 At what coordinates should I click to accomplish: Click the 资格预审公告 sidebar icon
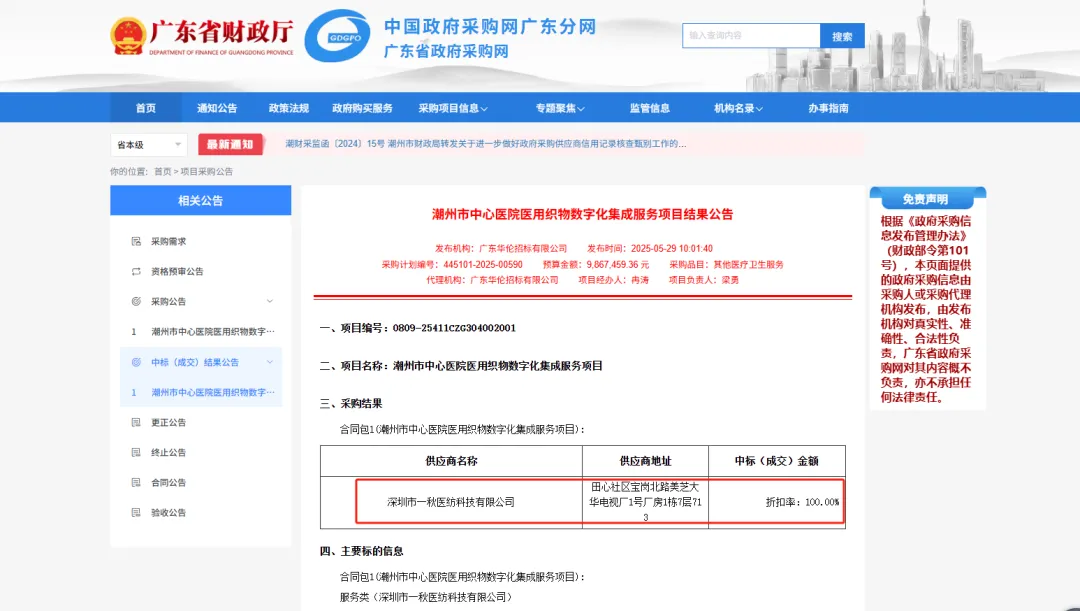tap(136, 271)
